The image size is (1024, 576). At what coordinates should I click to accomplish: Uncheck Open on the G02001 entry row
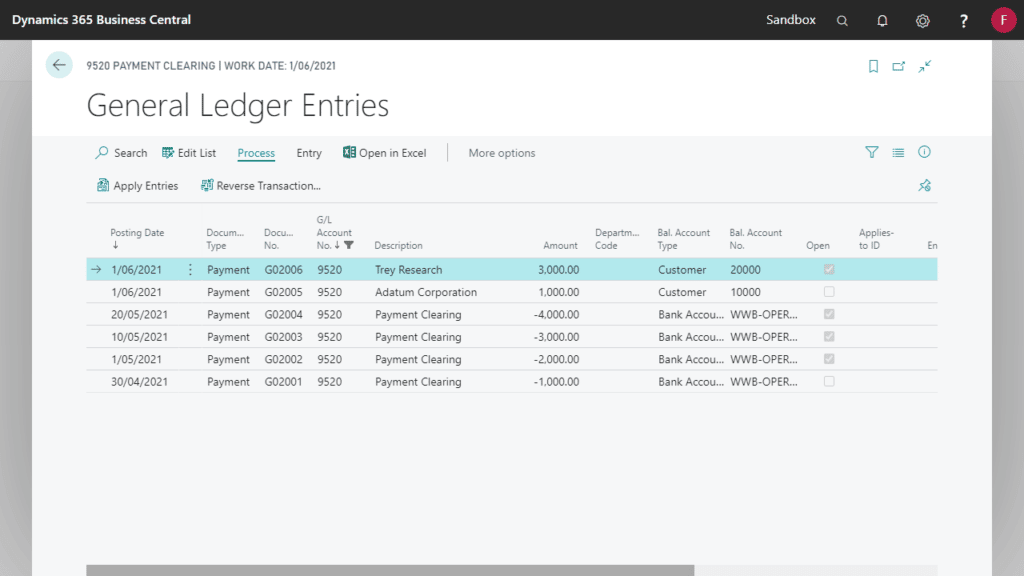pyautogui.click(x=828, y=381)
